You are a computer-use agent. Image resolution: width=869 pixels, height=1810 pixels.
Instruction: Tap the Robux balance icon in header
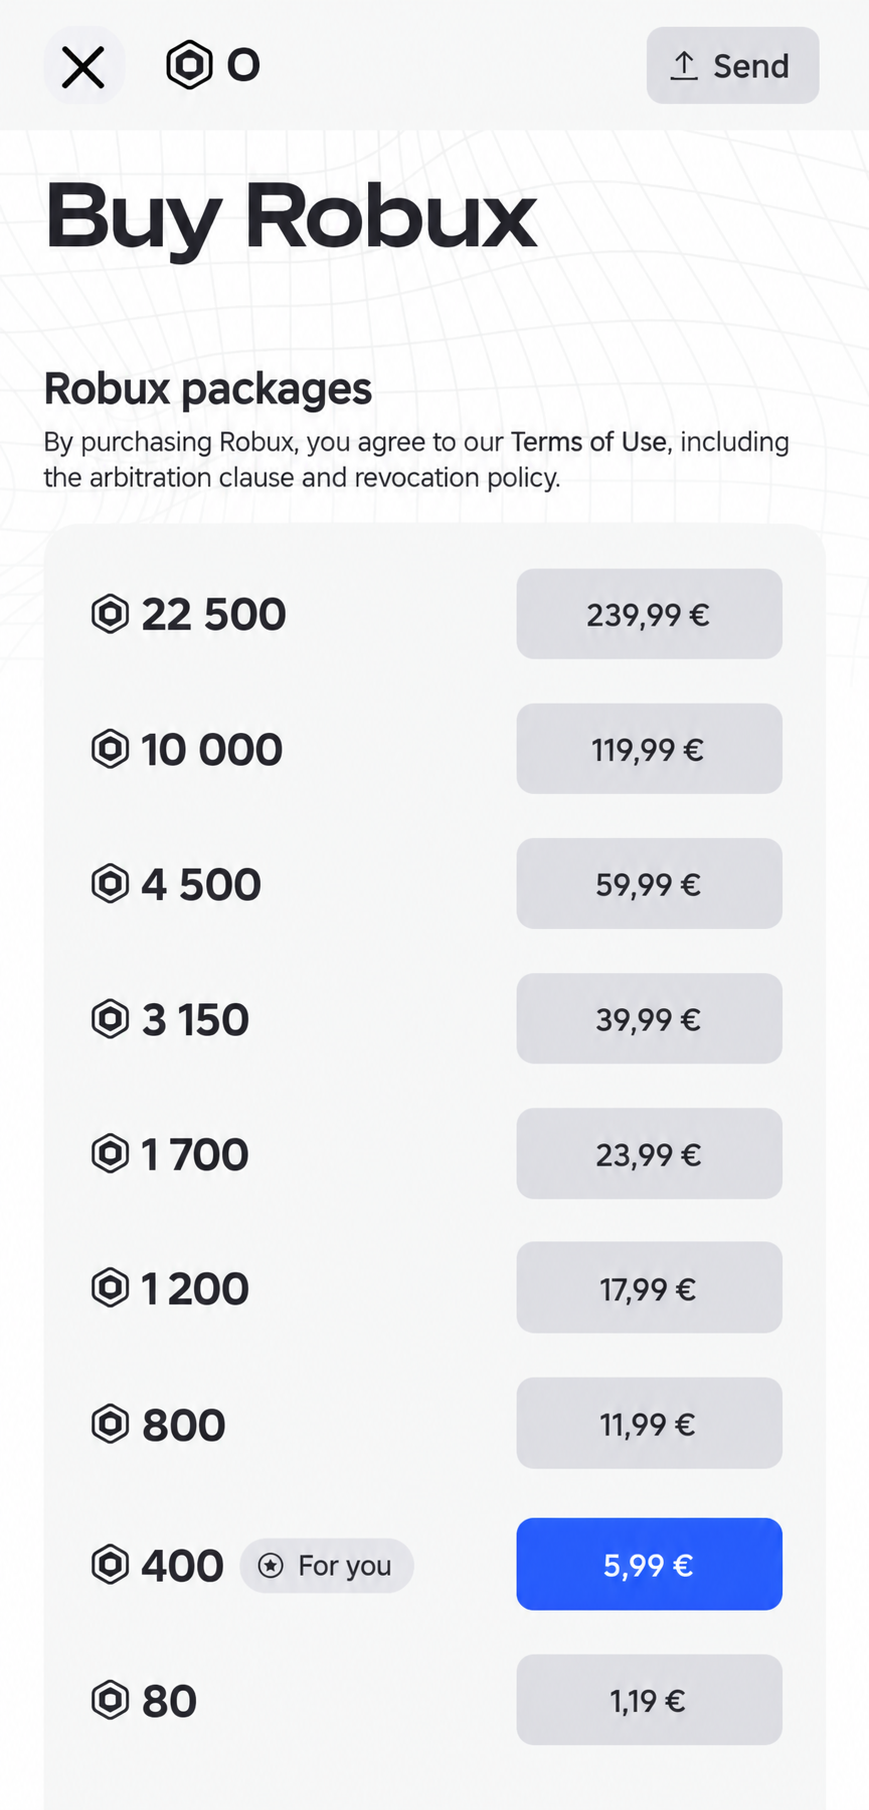click(189, 65)
